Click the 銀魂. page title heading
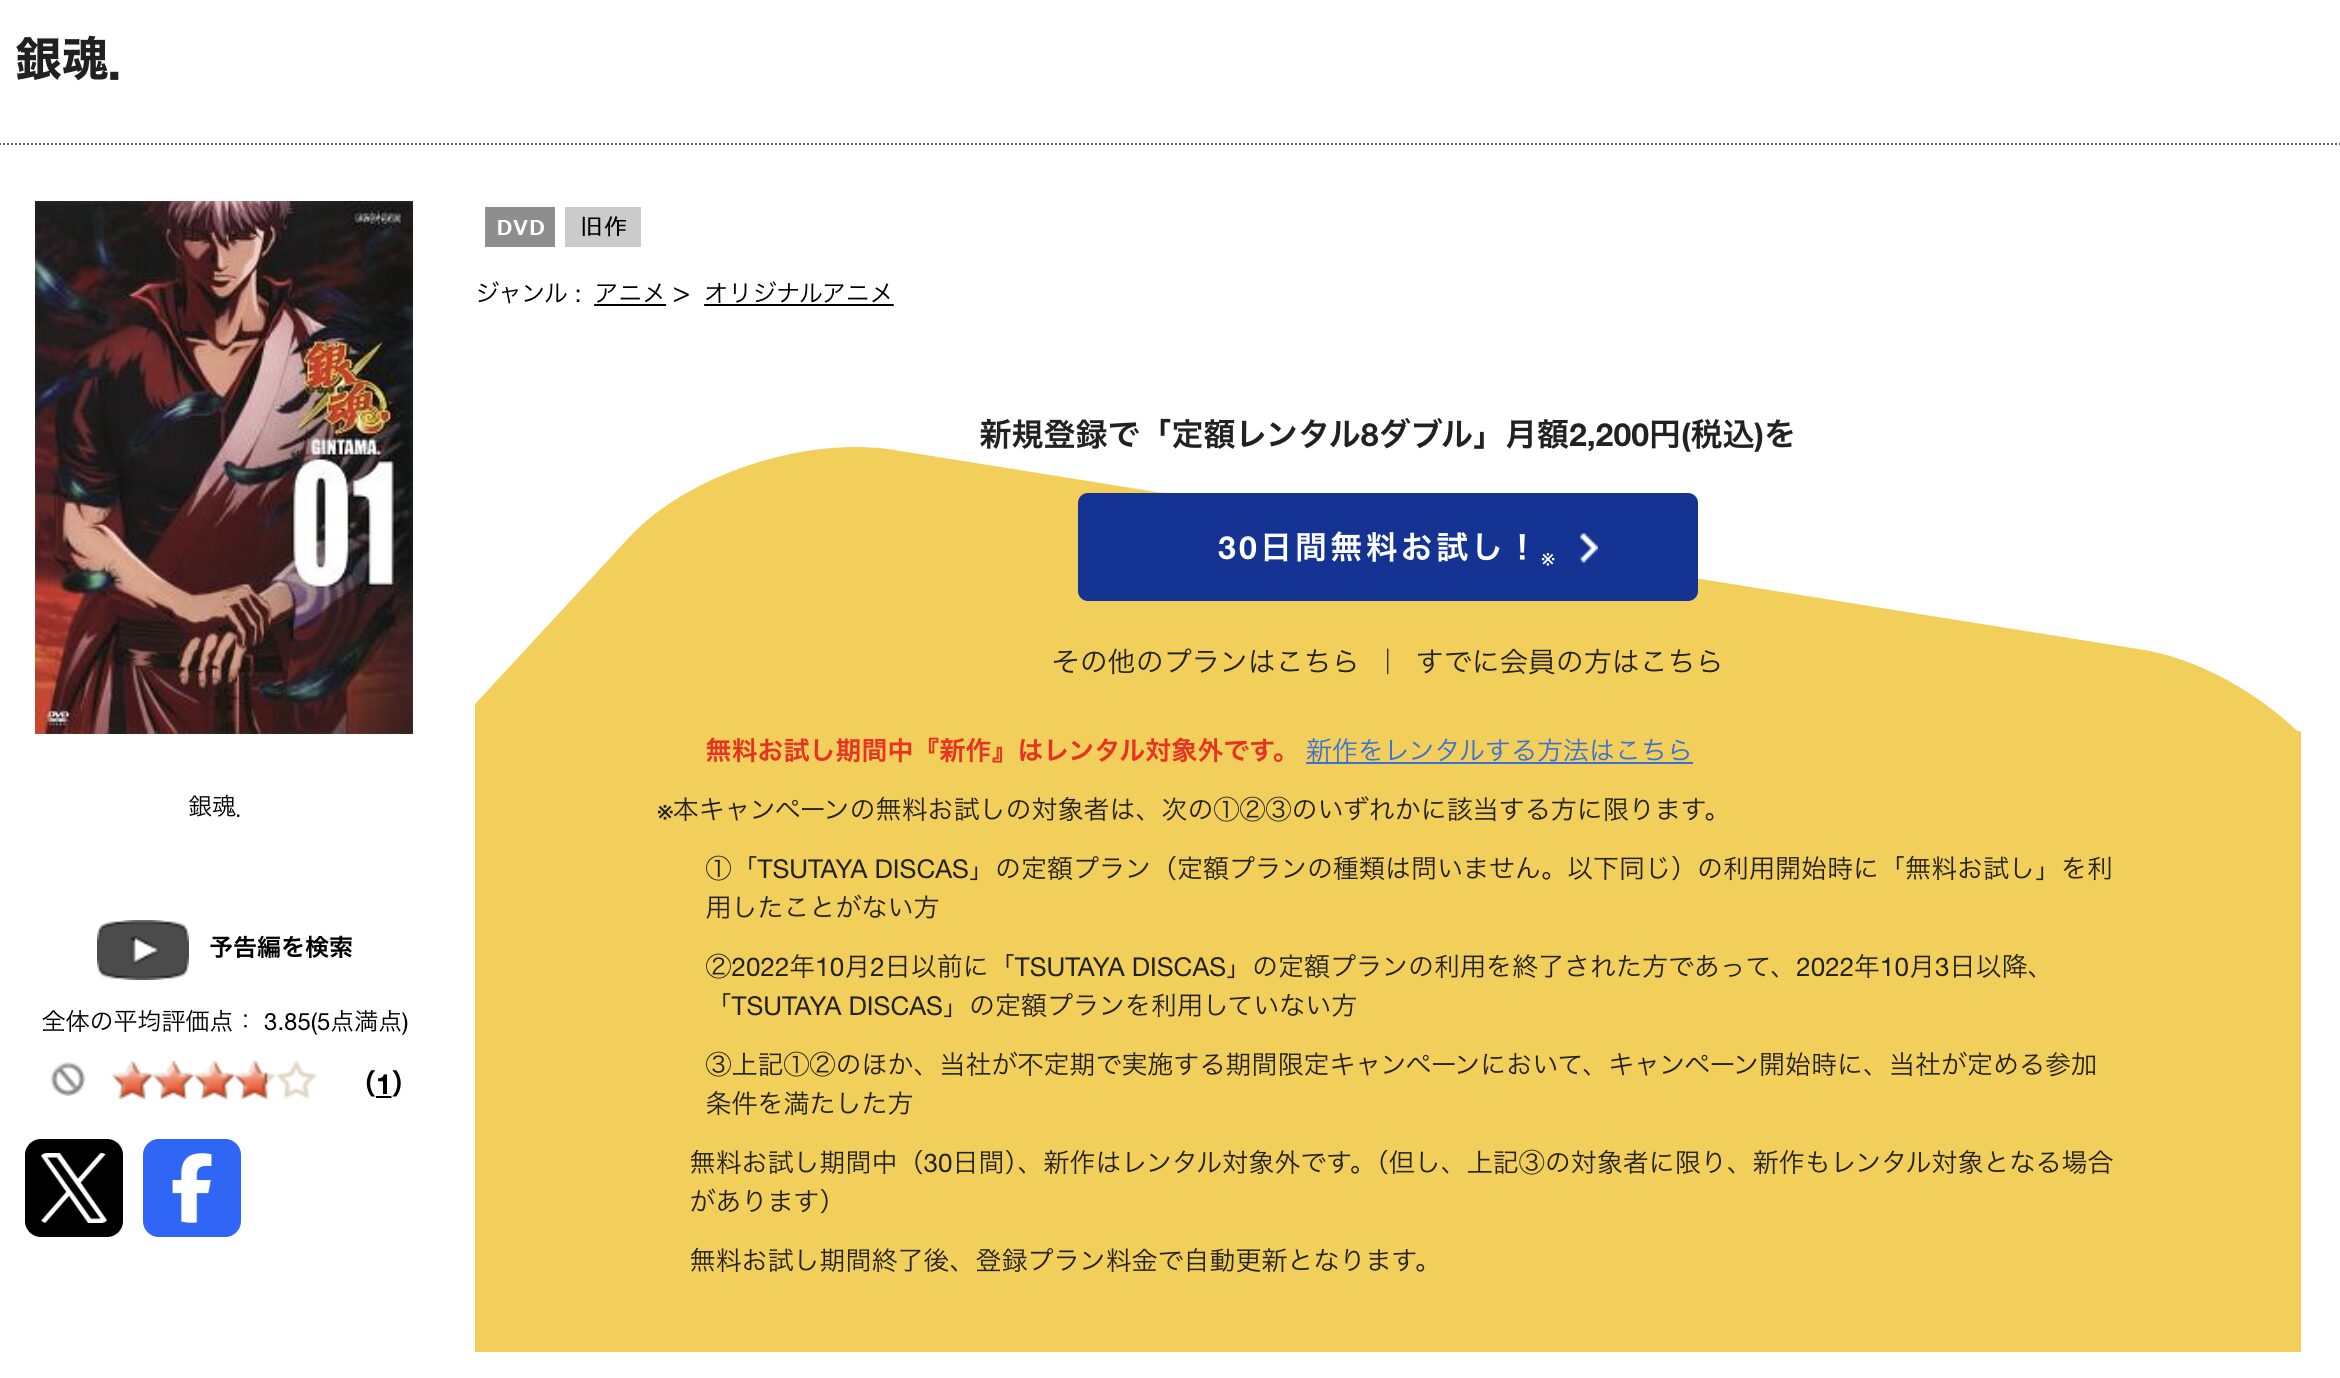 tap(68, 59)
